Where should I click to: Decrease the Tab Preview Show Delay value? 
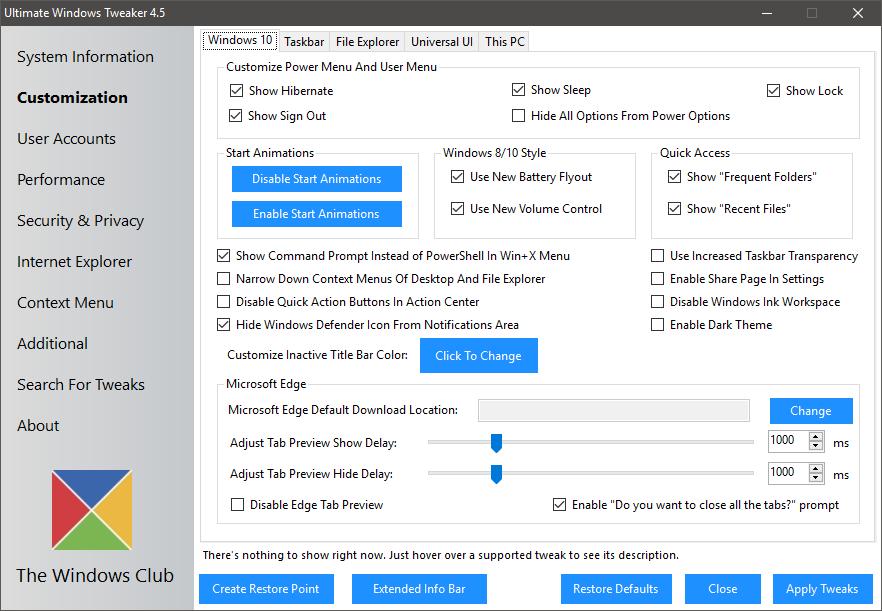point(816,446)
